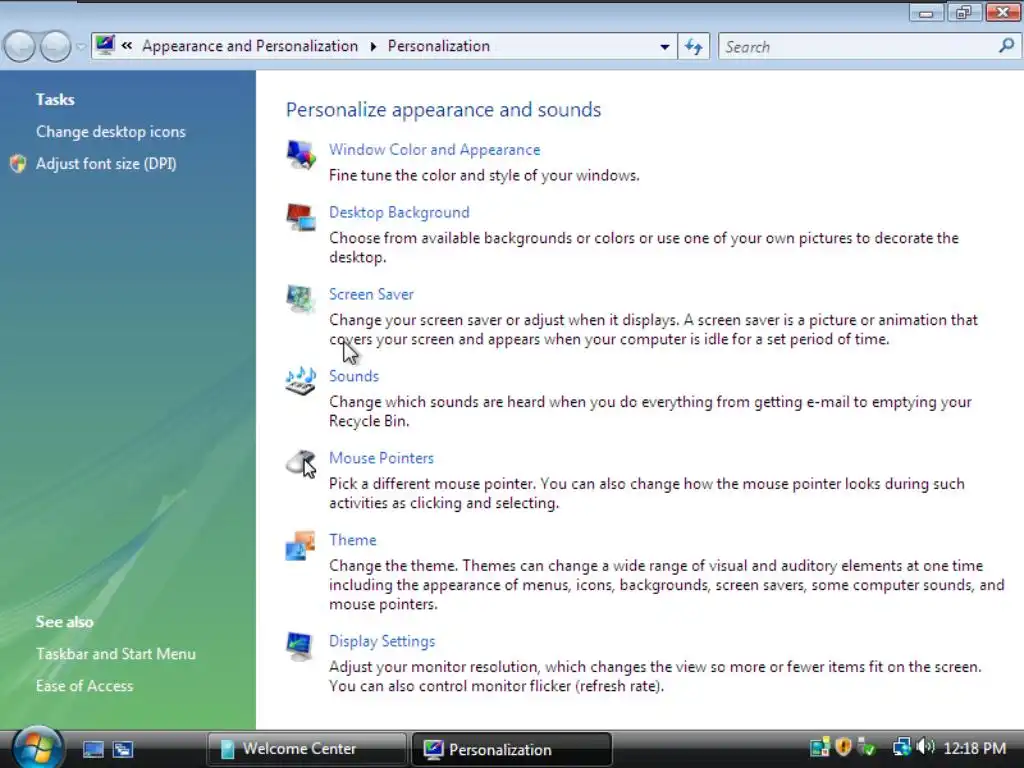The image size is (1024, 768).
Task: Open Display Settings link
Action: 382,641
